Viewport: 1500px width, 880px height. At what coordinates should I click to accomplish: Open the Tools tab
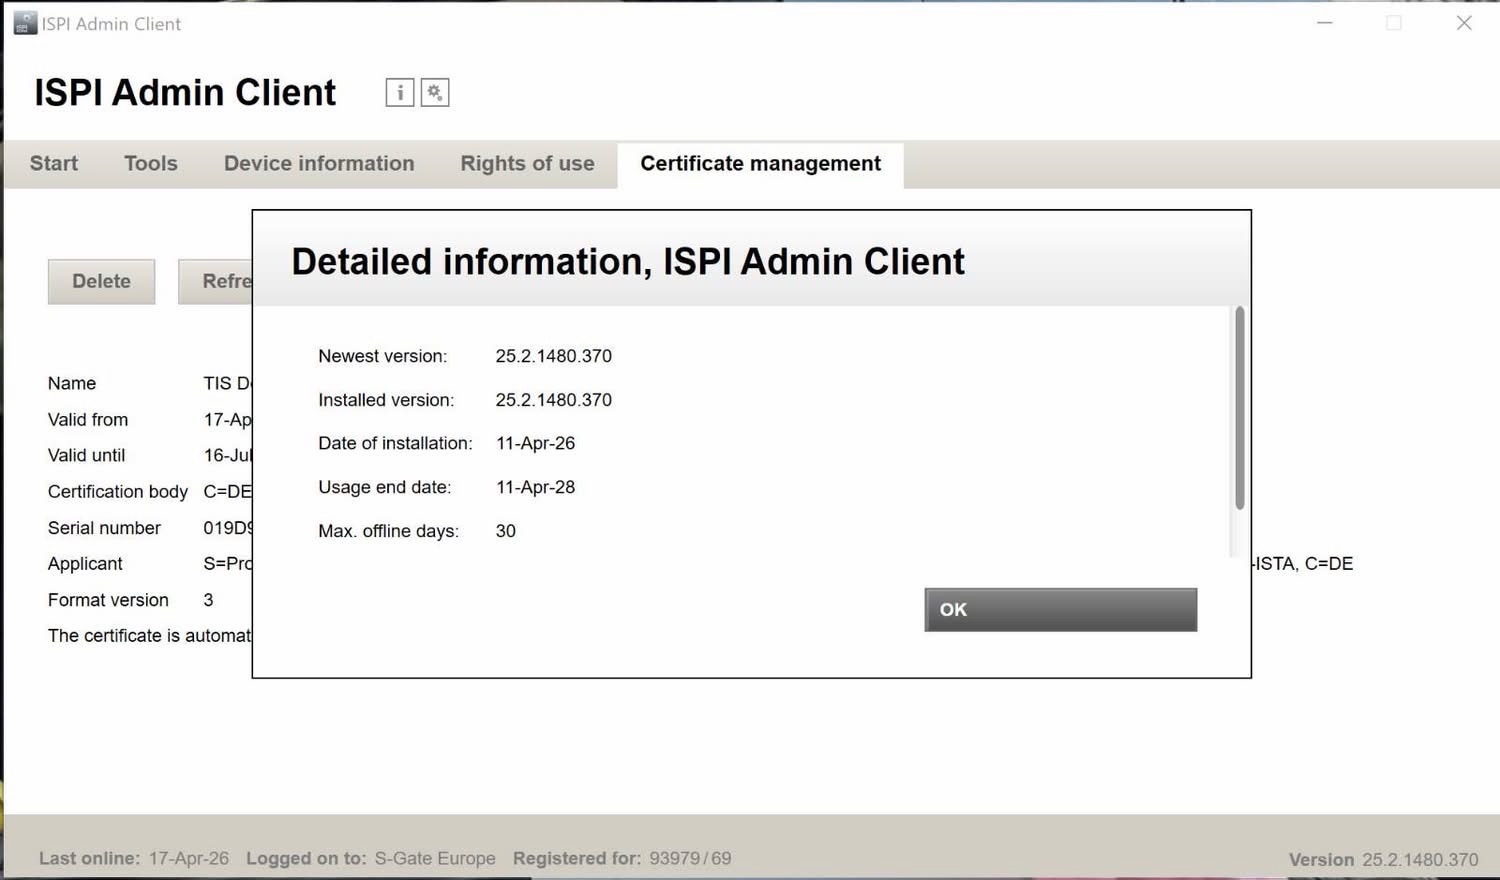(151, 164)
